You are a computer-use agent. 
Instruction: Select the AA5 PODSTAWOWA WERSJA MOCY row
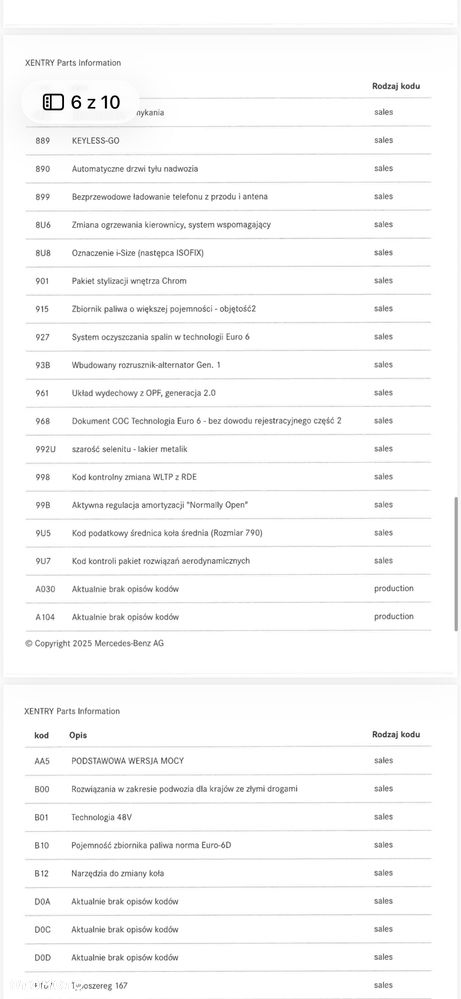tap(228, 761)
